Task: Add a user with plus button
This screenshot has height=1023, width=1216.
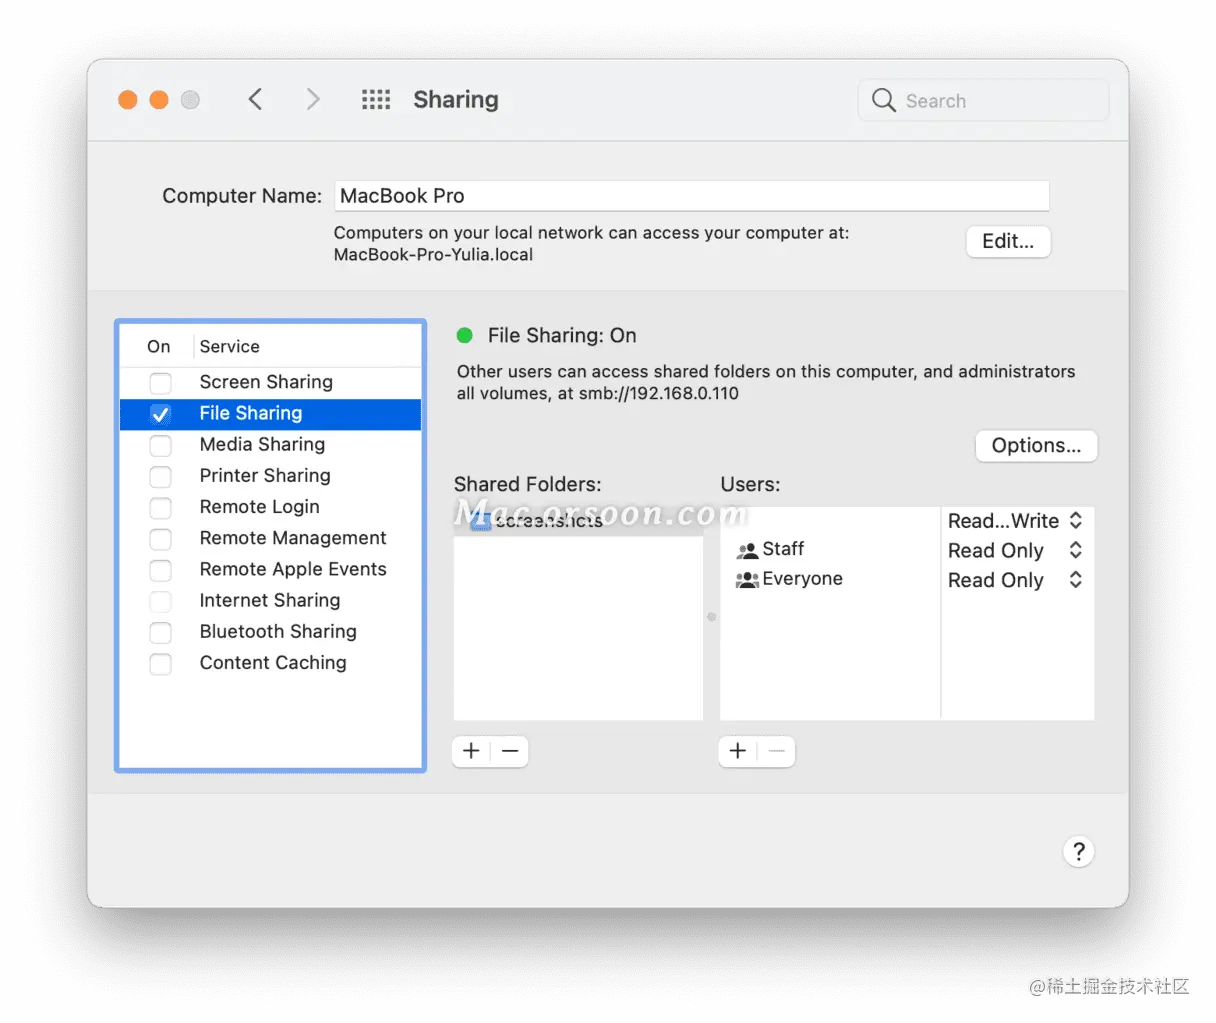Action: 738,751
